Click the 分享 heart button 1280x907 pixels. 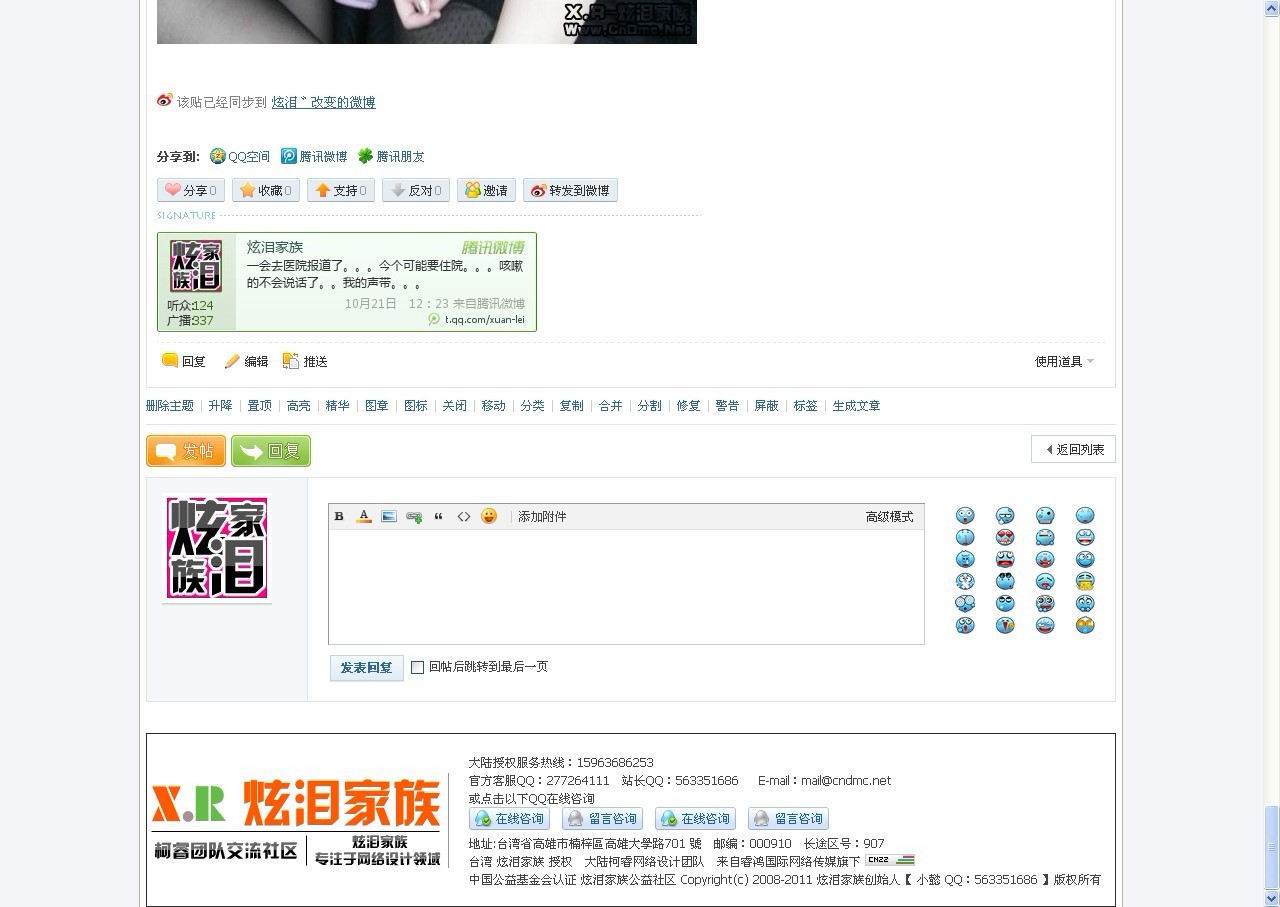[x=191, y=190]
